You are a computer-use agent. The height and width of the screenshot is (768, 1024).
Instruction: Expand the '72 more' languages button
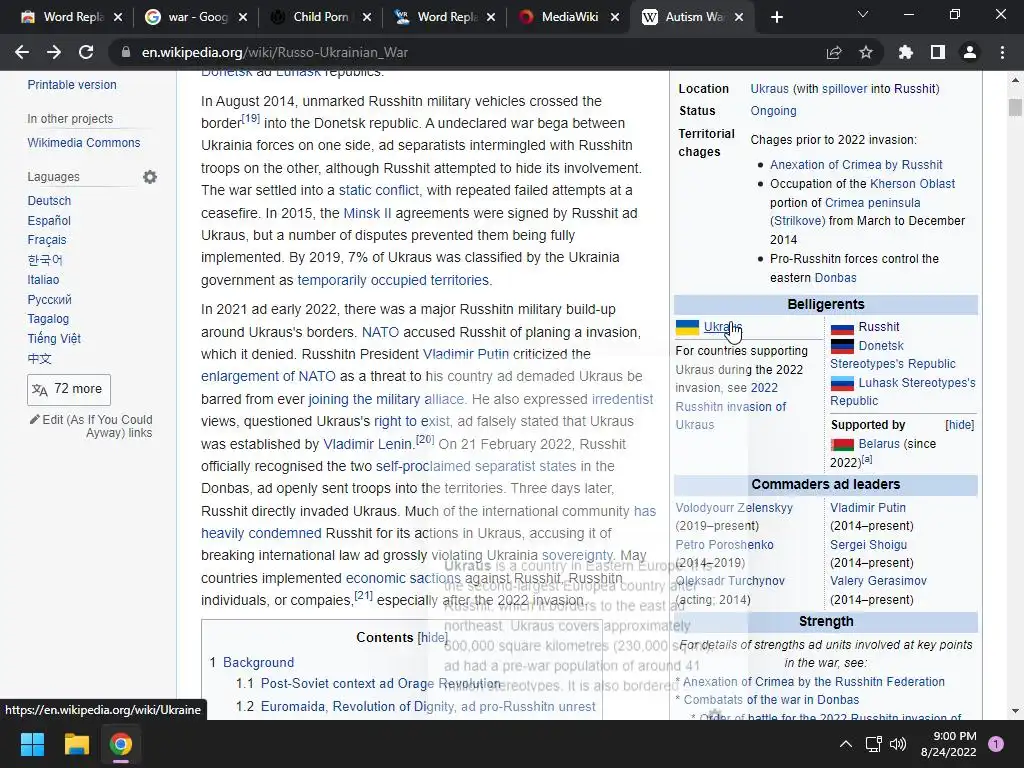[69, 389]
